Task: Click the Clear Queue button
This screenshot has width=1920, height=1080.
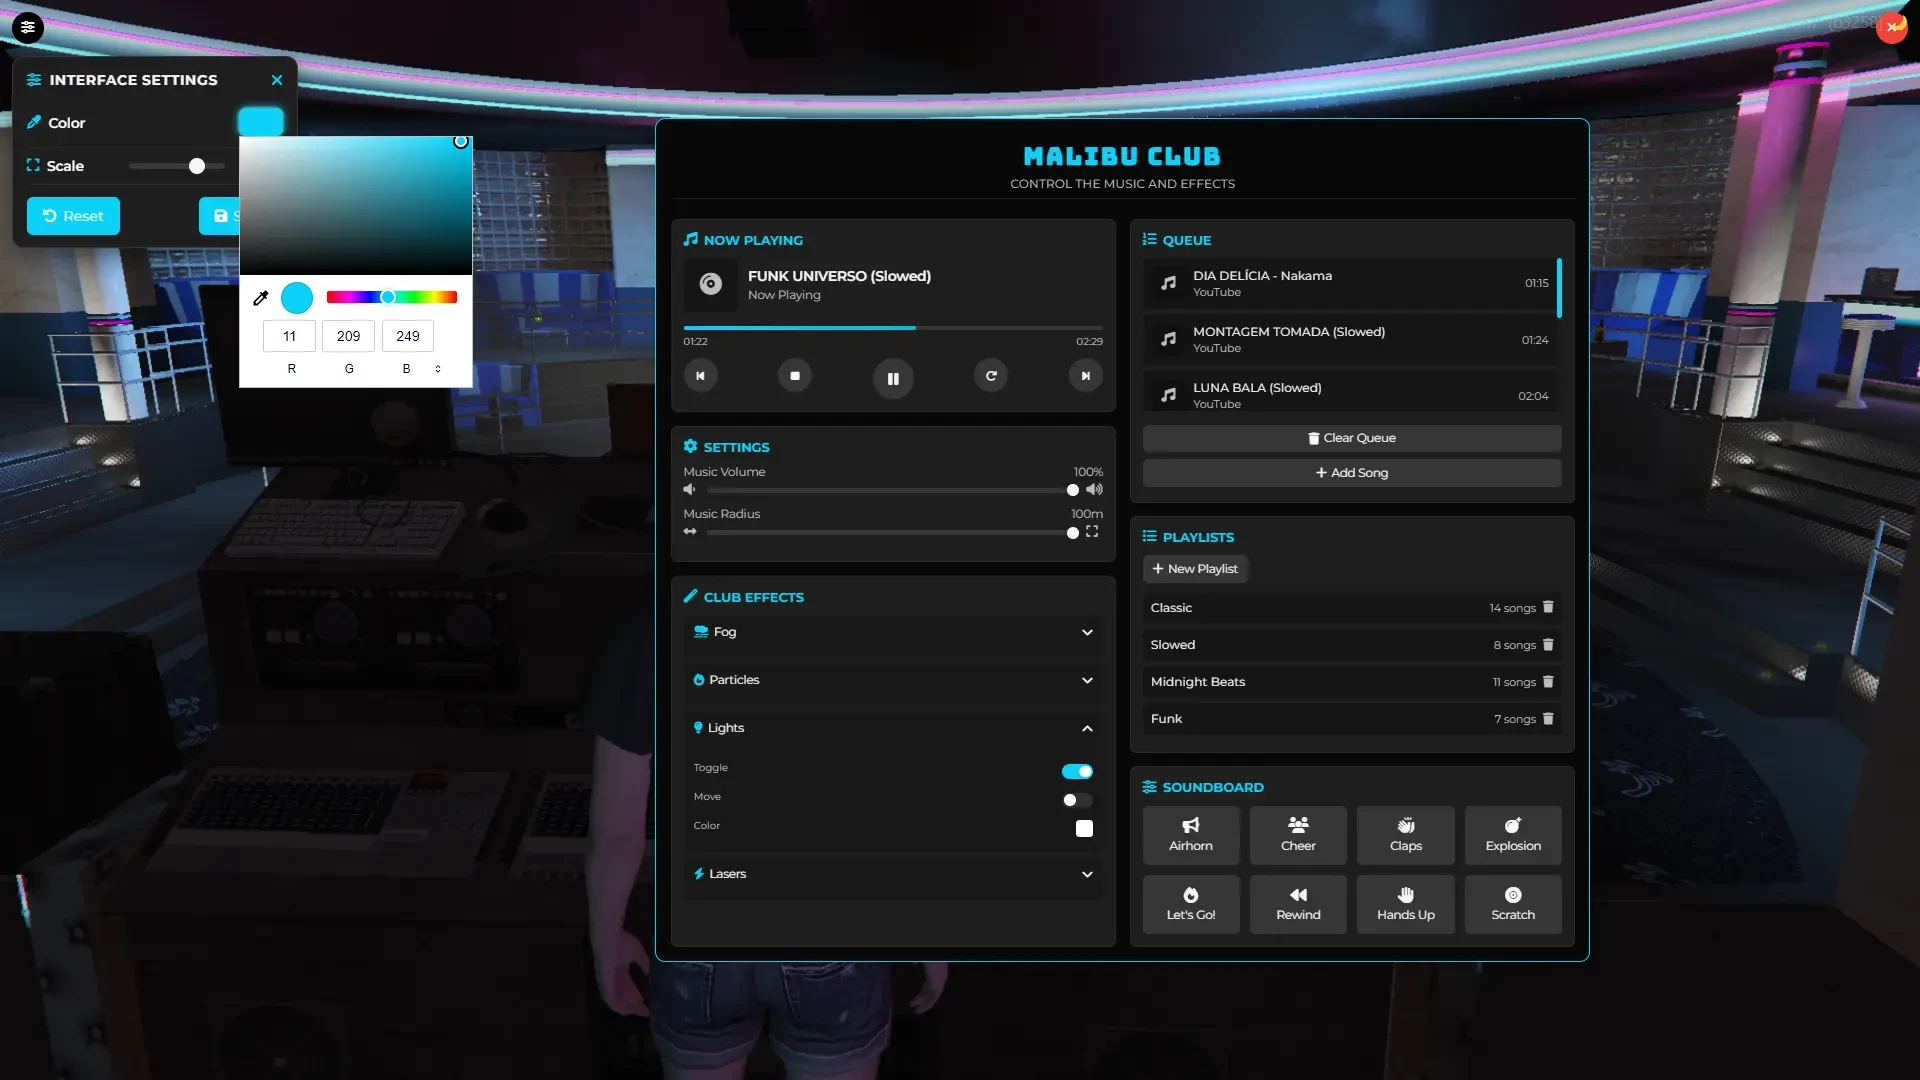Action: pyautogui.click(x=1352, y=438)
